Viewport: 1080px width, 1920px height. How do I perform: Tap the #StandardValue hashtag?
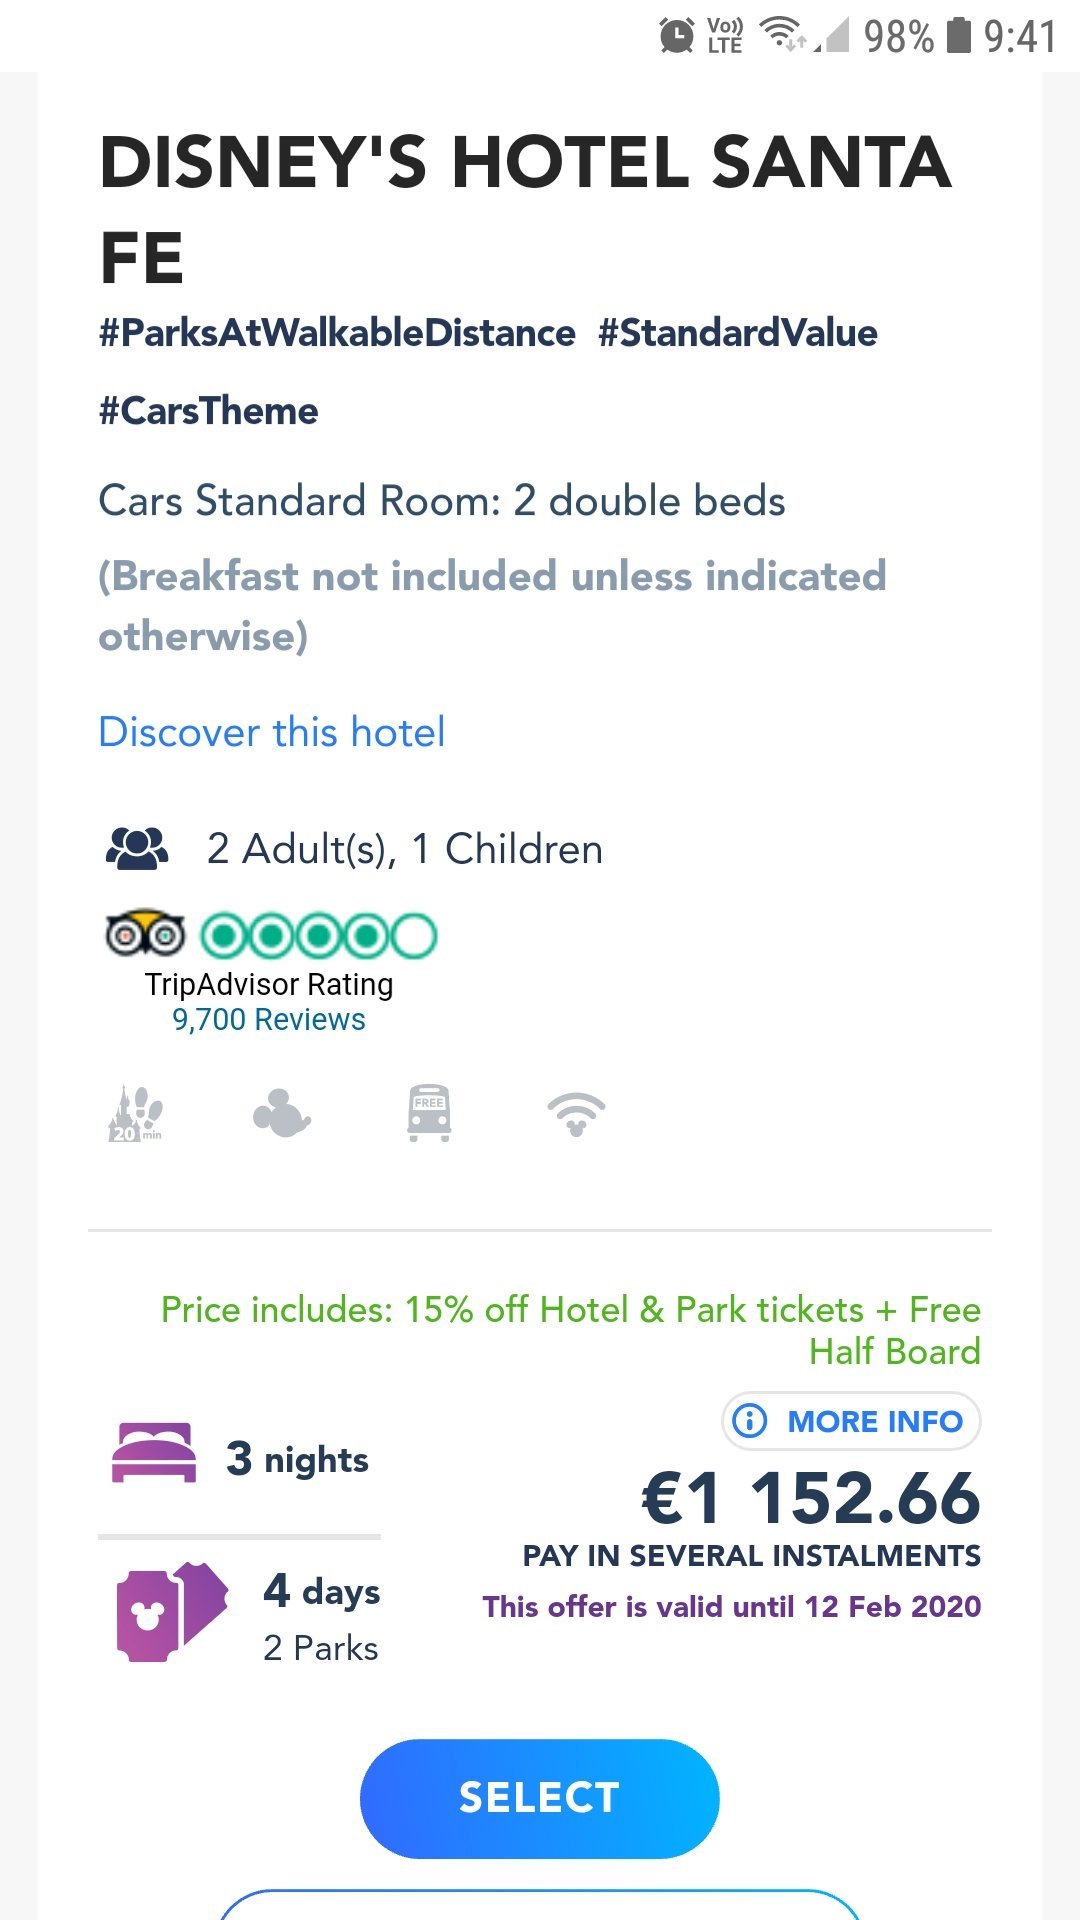pyautogui.click(x=738, y=333)
